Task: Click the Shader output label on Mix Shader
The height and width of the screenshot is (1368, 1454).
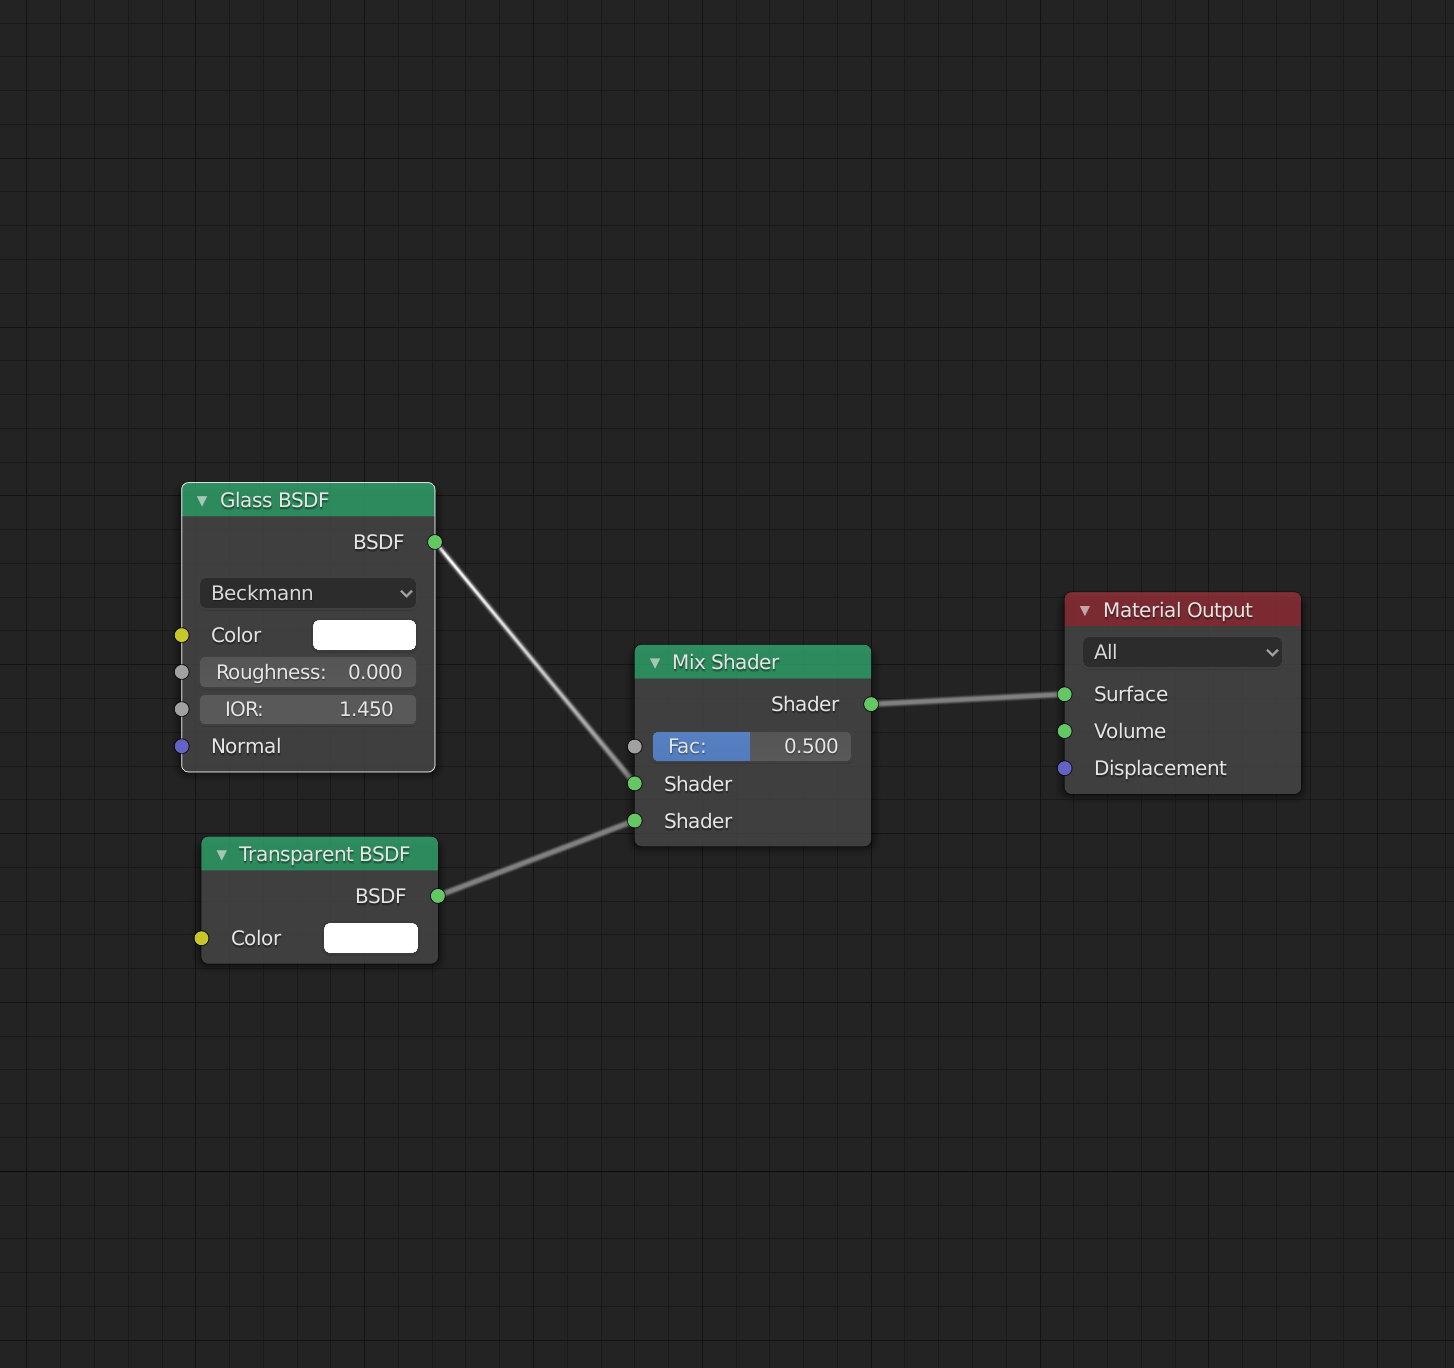Action: pos(805,704)
